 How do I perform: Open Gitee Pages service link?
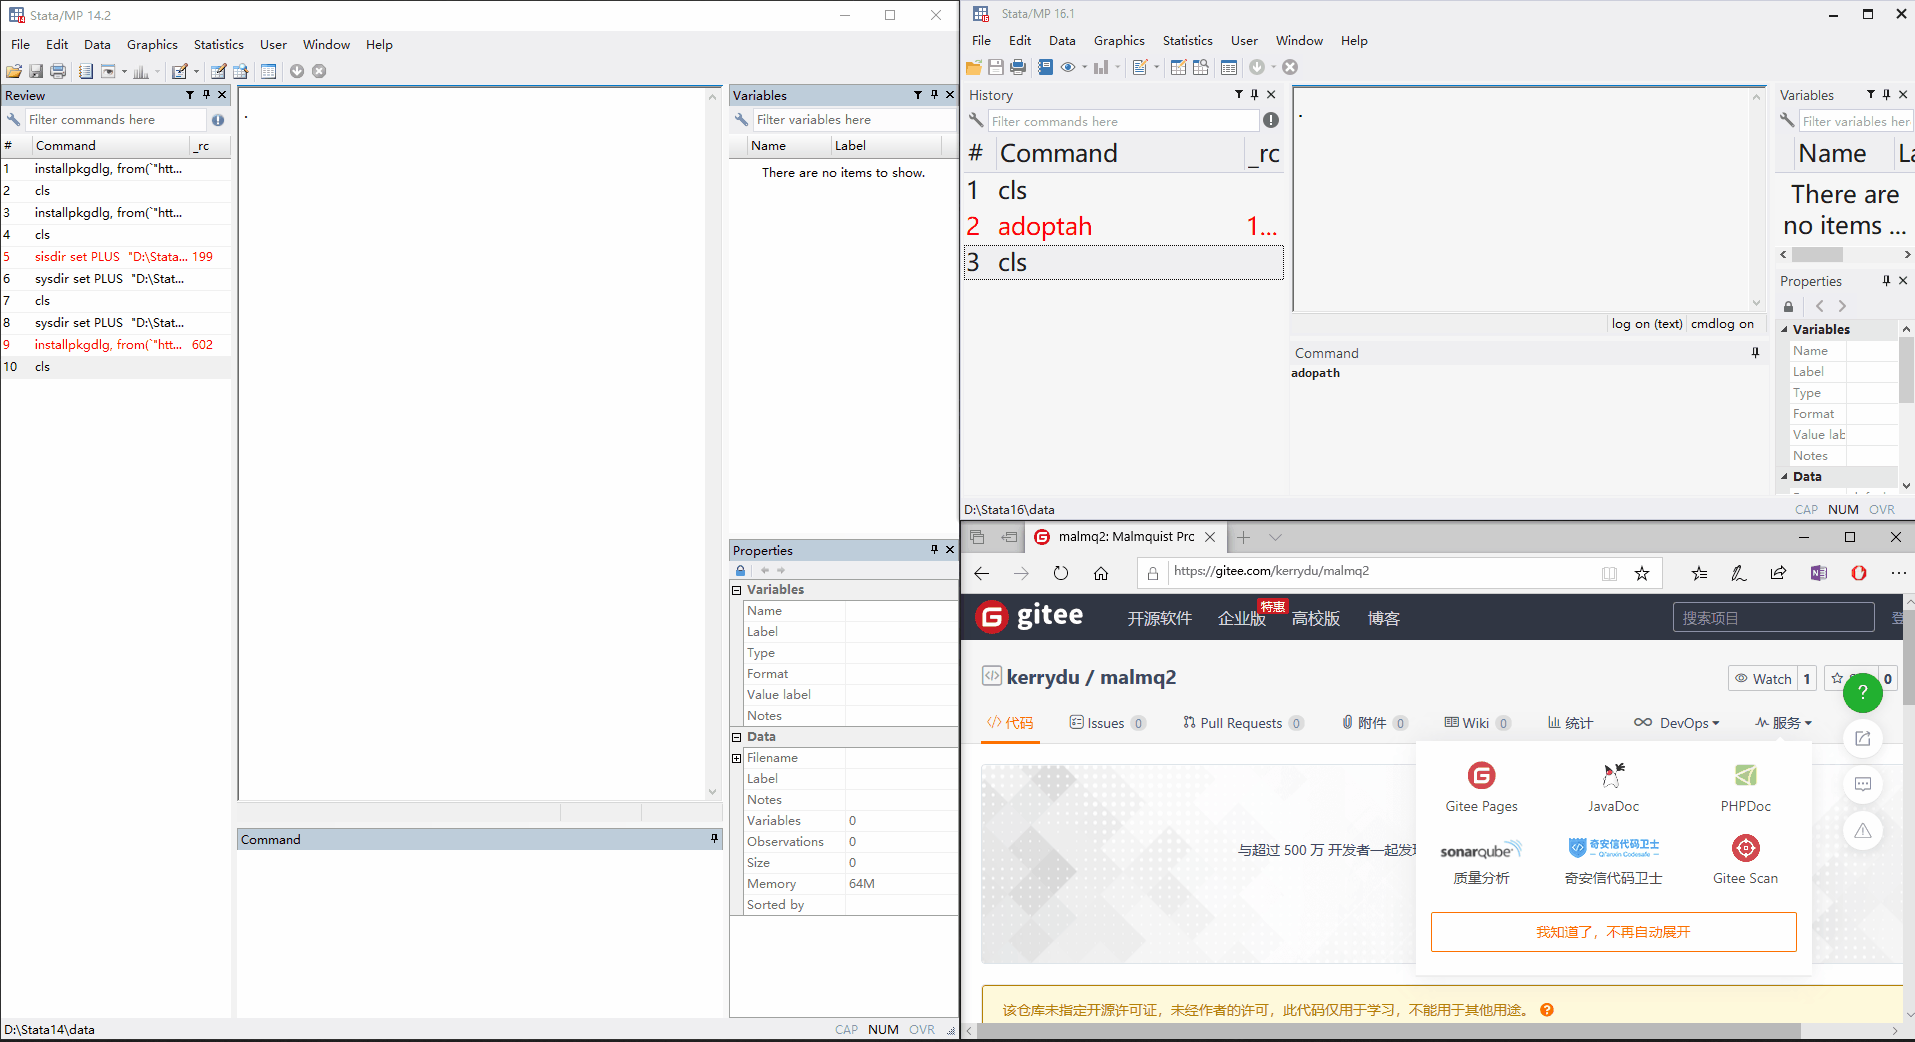pyautogui.click(x=1481, y=787)
